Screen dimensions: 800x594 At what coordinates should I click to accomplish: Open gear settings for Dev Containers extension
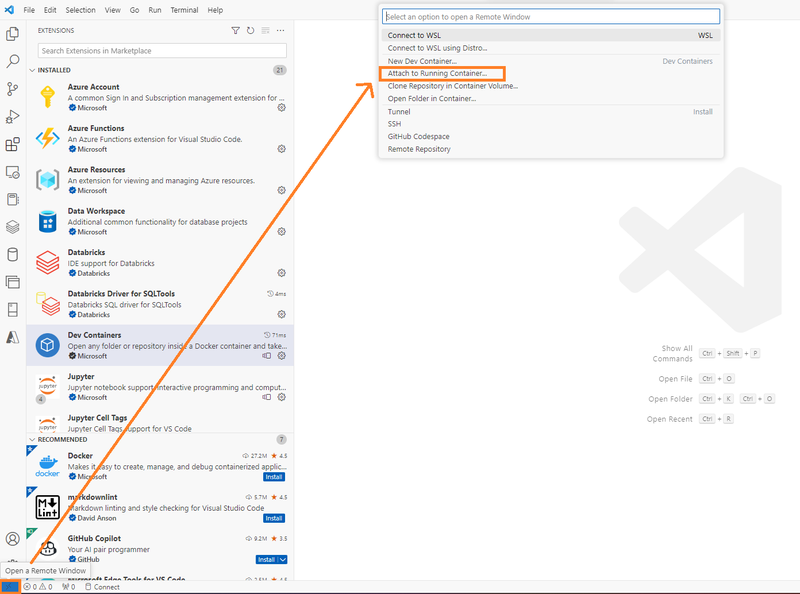pyautogui.click(x=281, y=356)
